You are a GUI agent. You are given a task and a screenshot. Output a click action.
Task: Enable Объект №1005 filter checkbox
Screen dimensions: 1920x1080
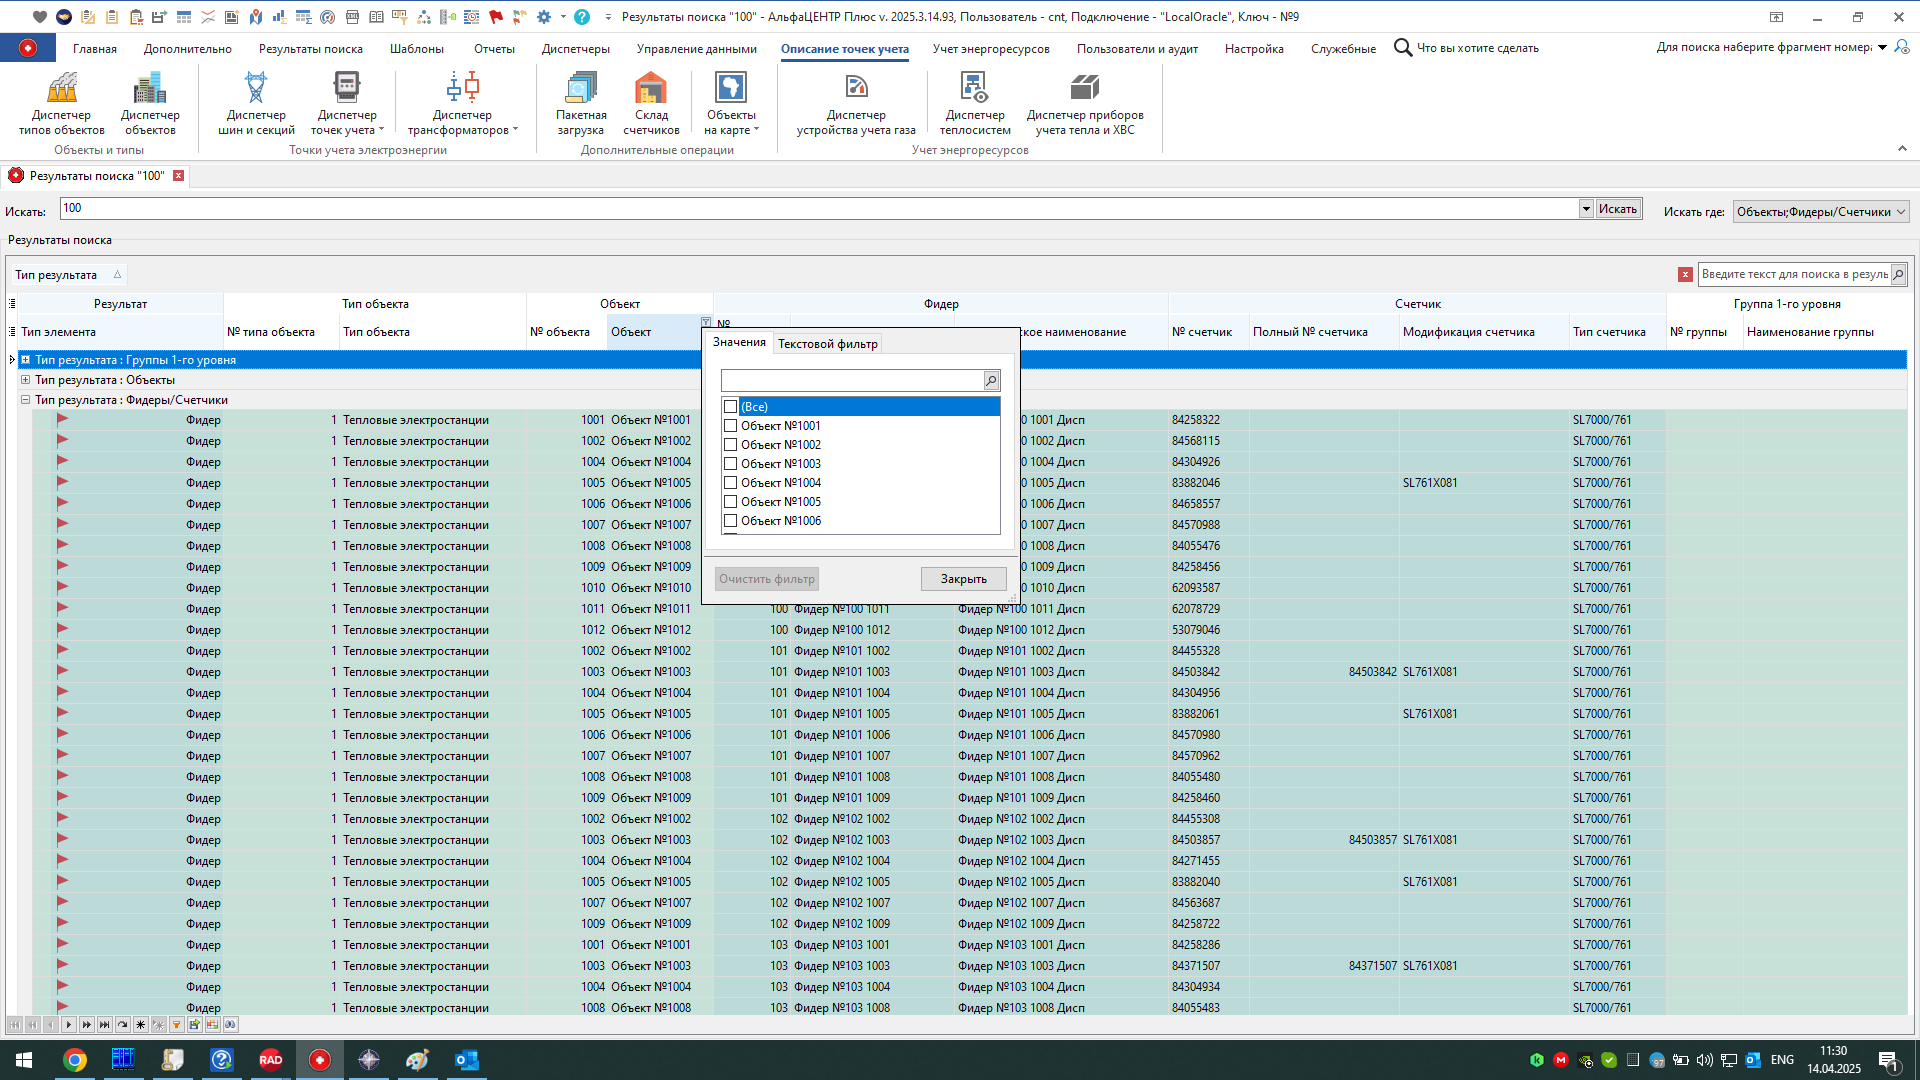[731, 502]
